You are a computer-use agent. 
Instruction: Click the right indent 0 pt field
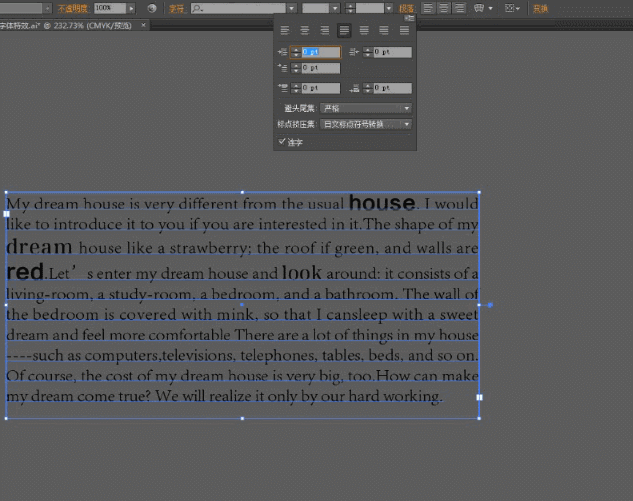[392, 52]
